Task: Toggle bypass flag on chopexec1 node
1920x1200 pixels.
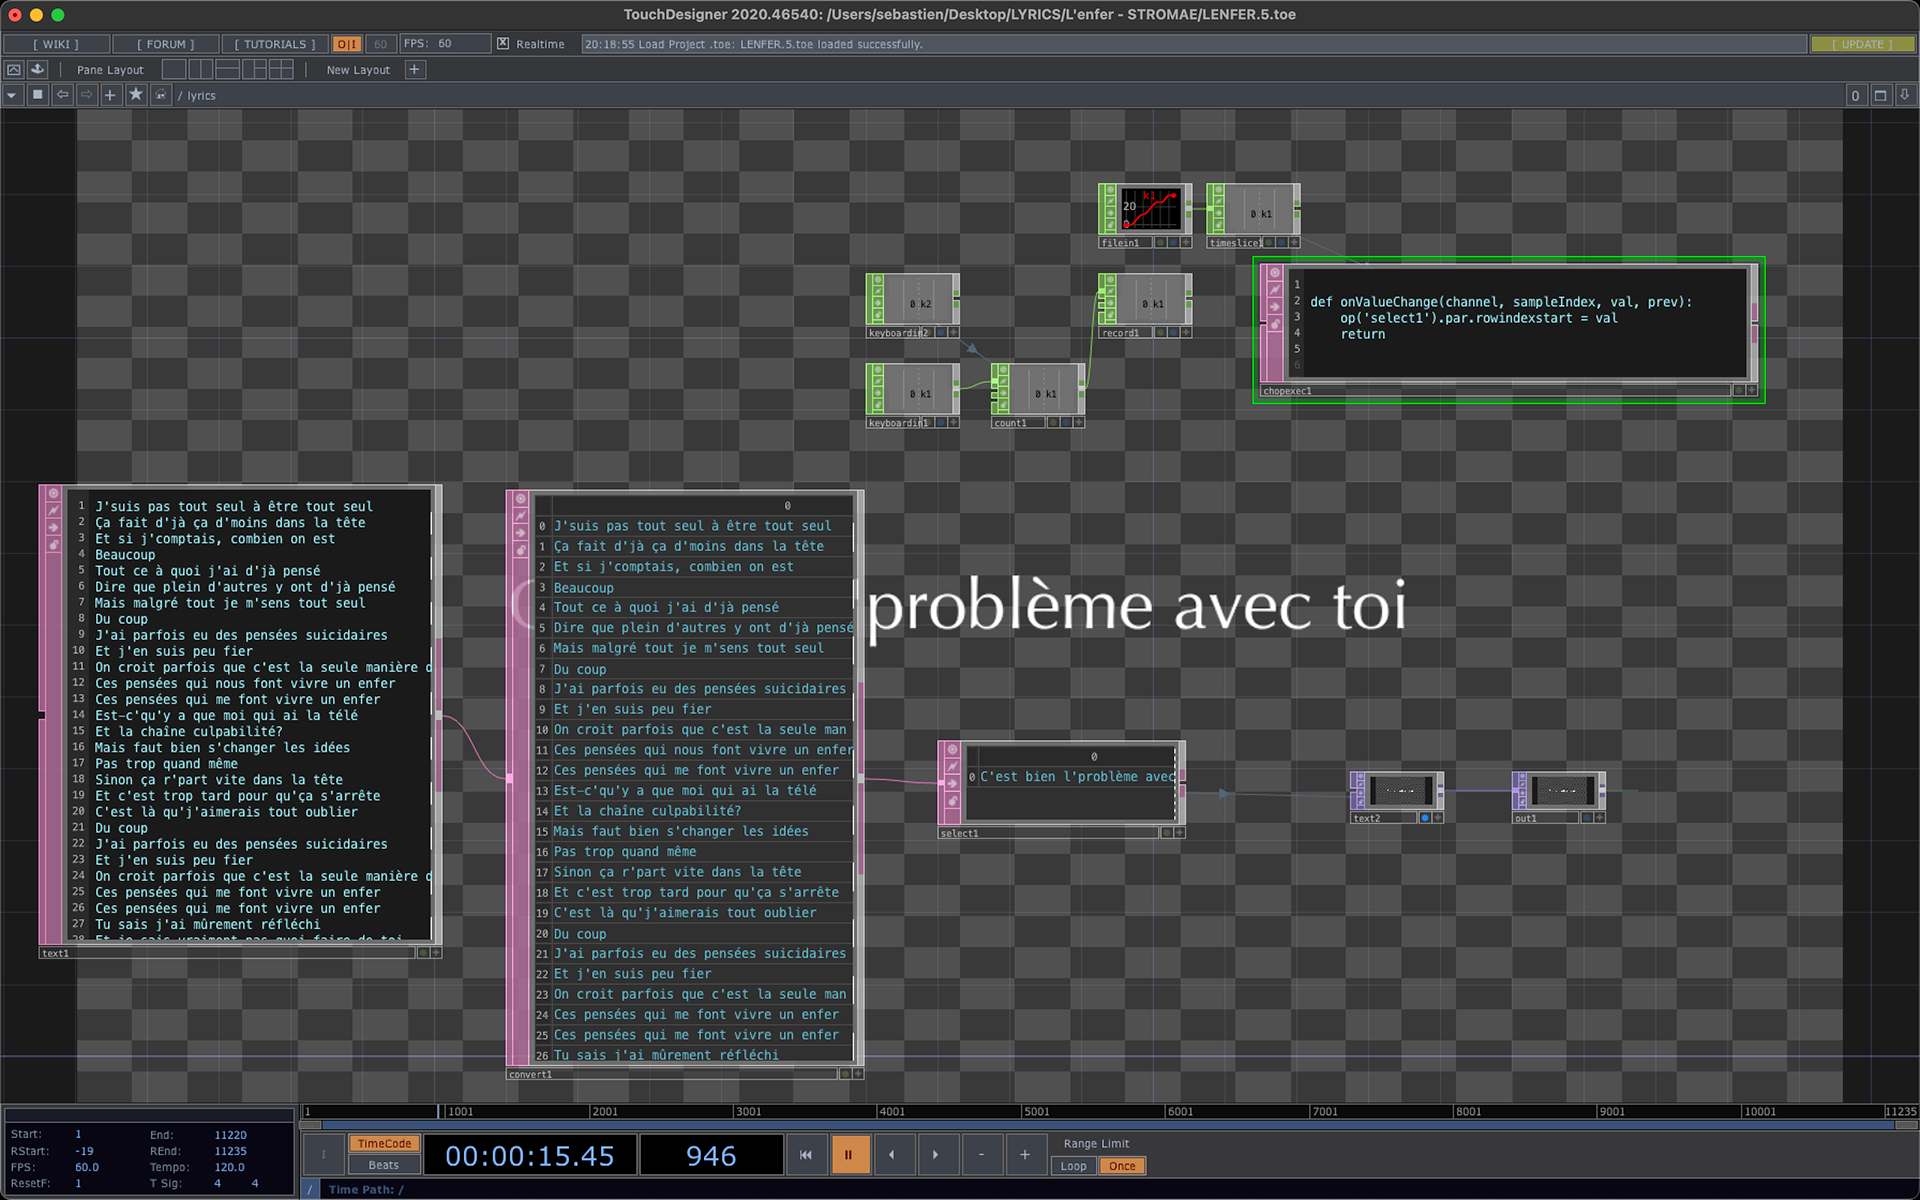Action: (x=1274, y=307)
